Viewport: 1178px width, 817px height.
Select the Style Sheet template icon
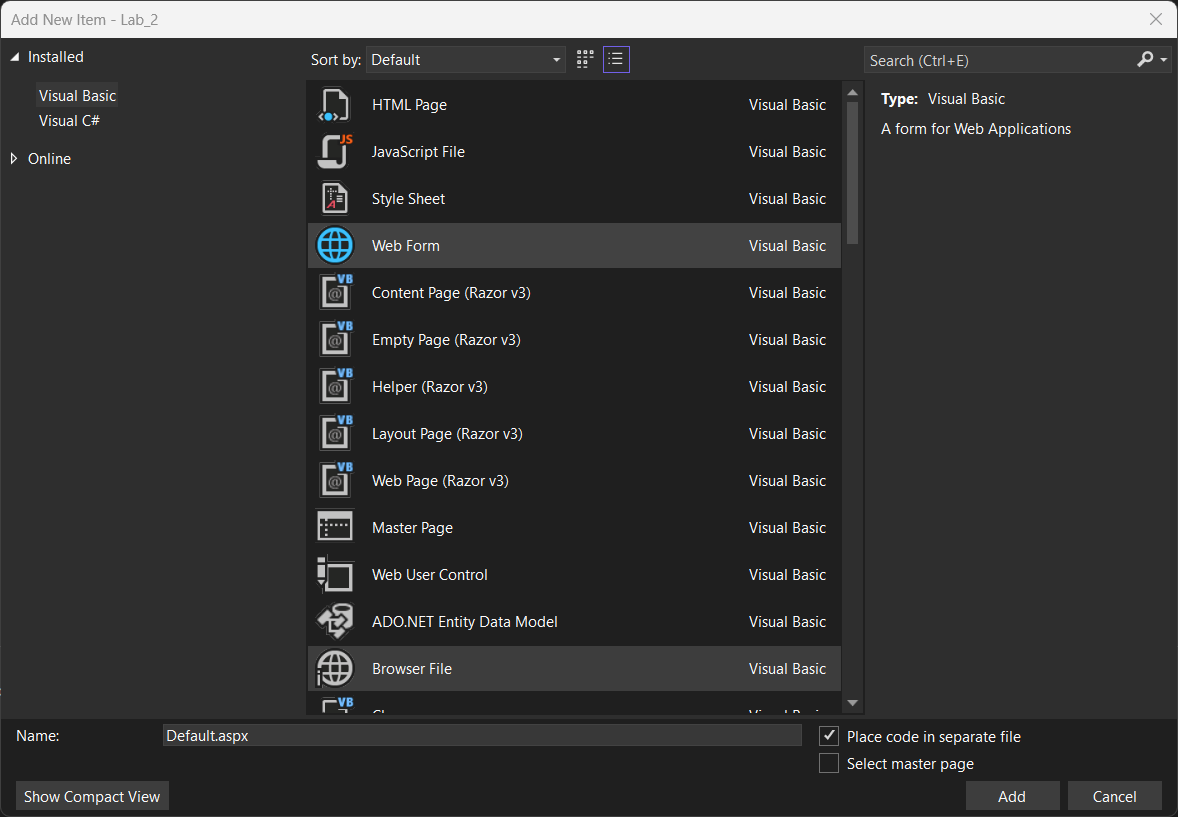pos(334,198)
